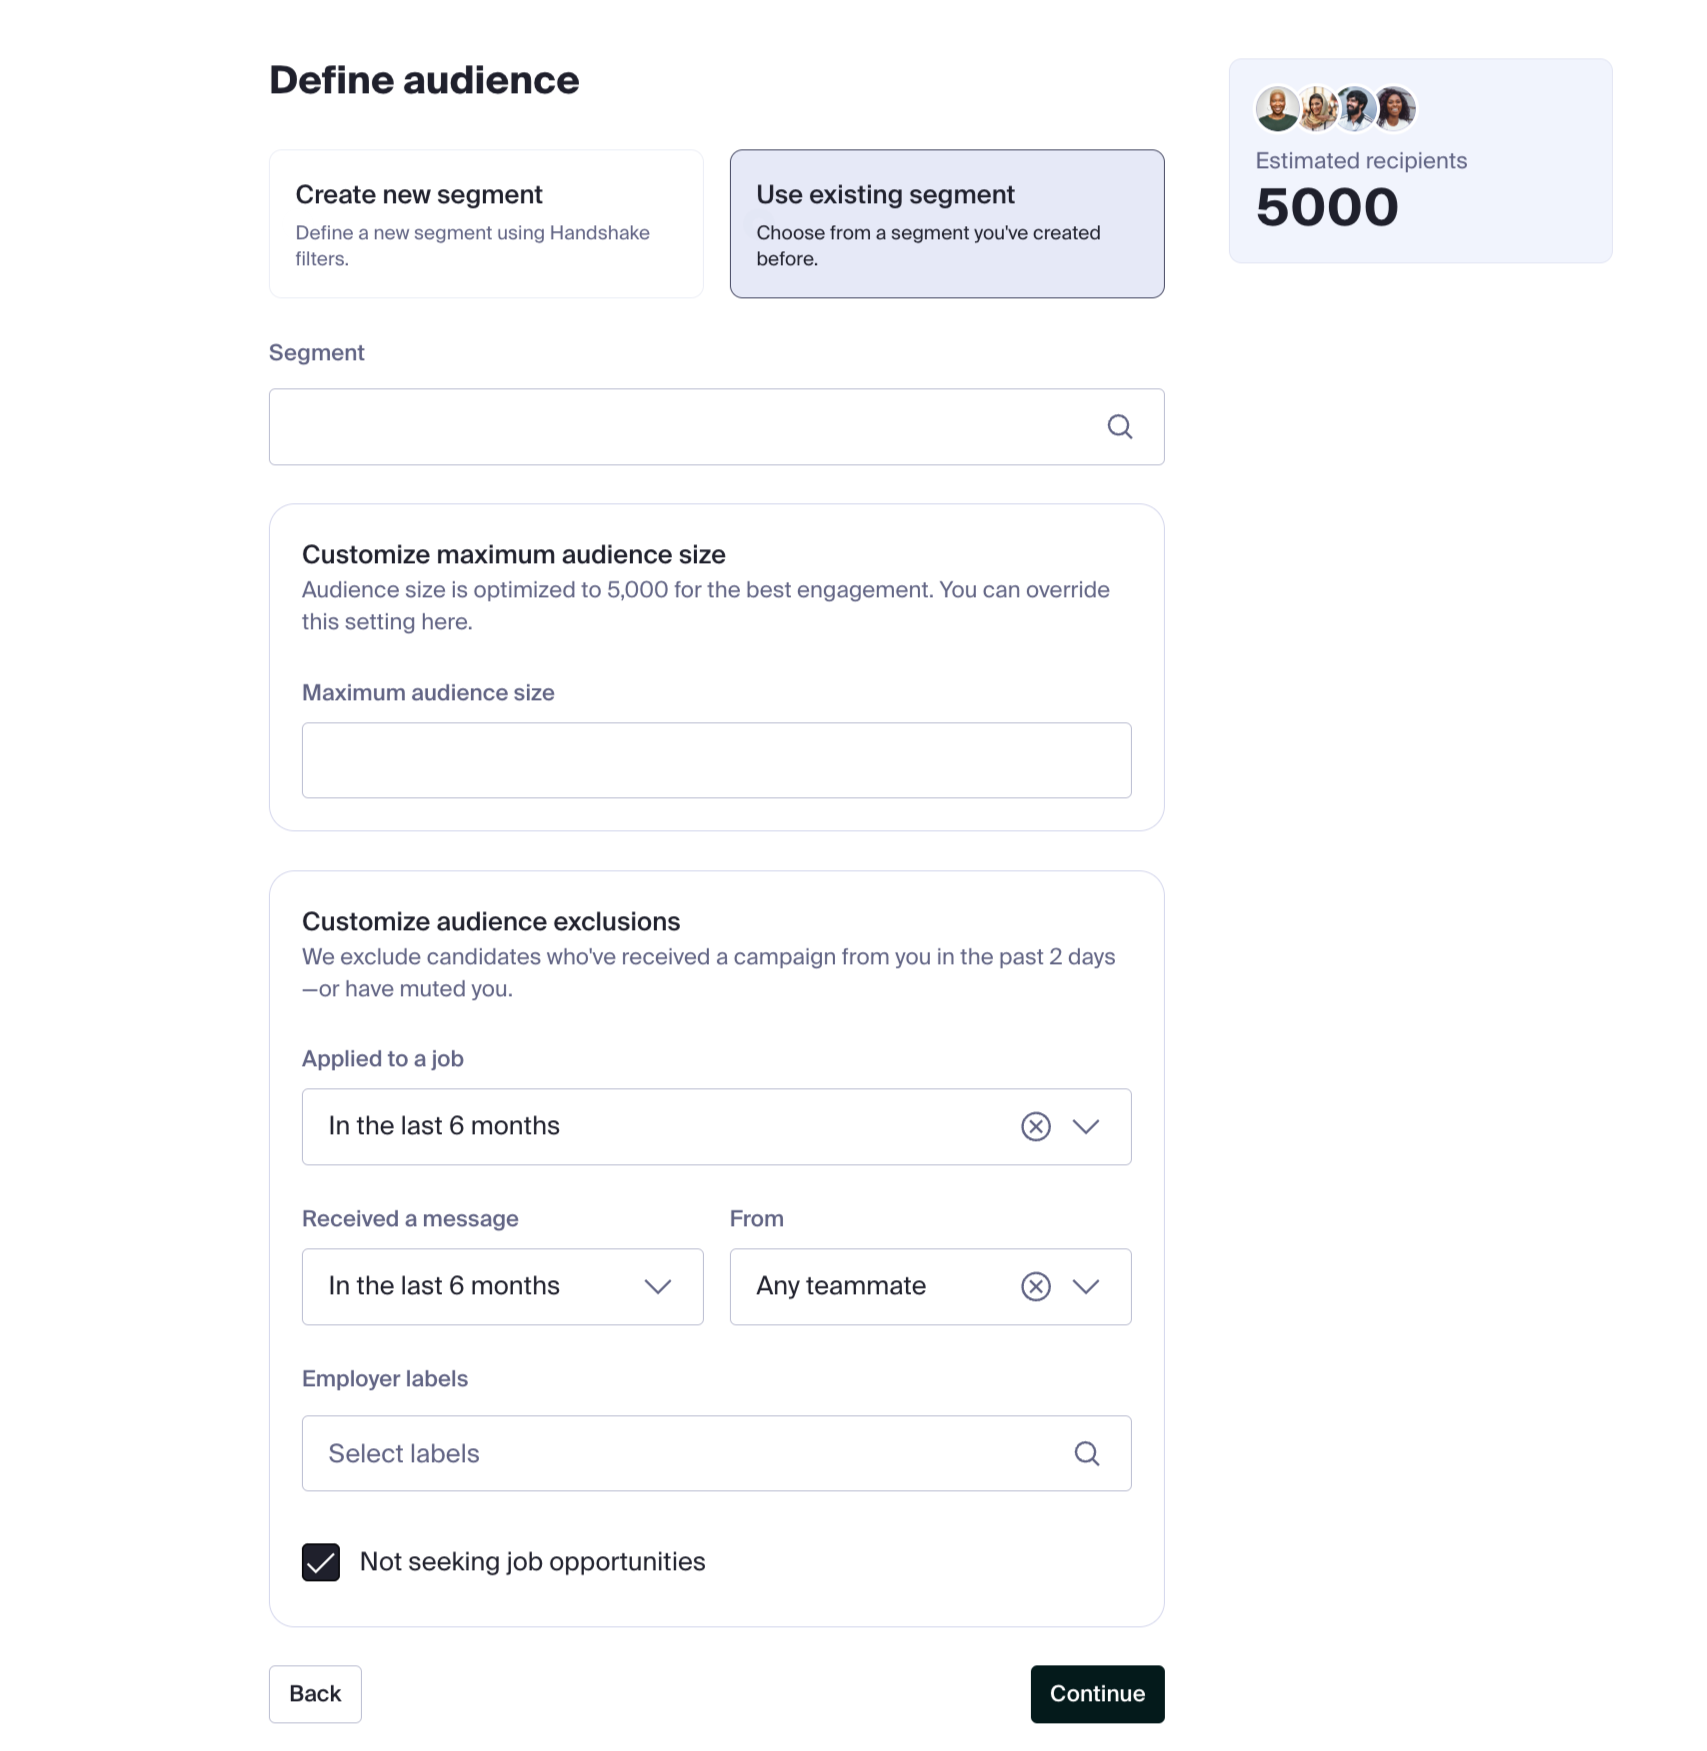Click the Select labels input field

tap(716, 1453)
